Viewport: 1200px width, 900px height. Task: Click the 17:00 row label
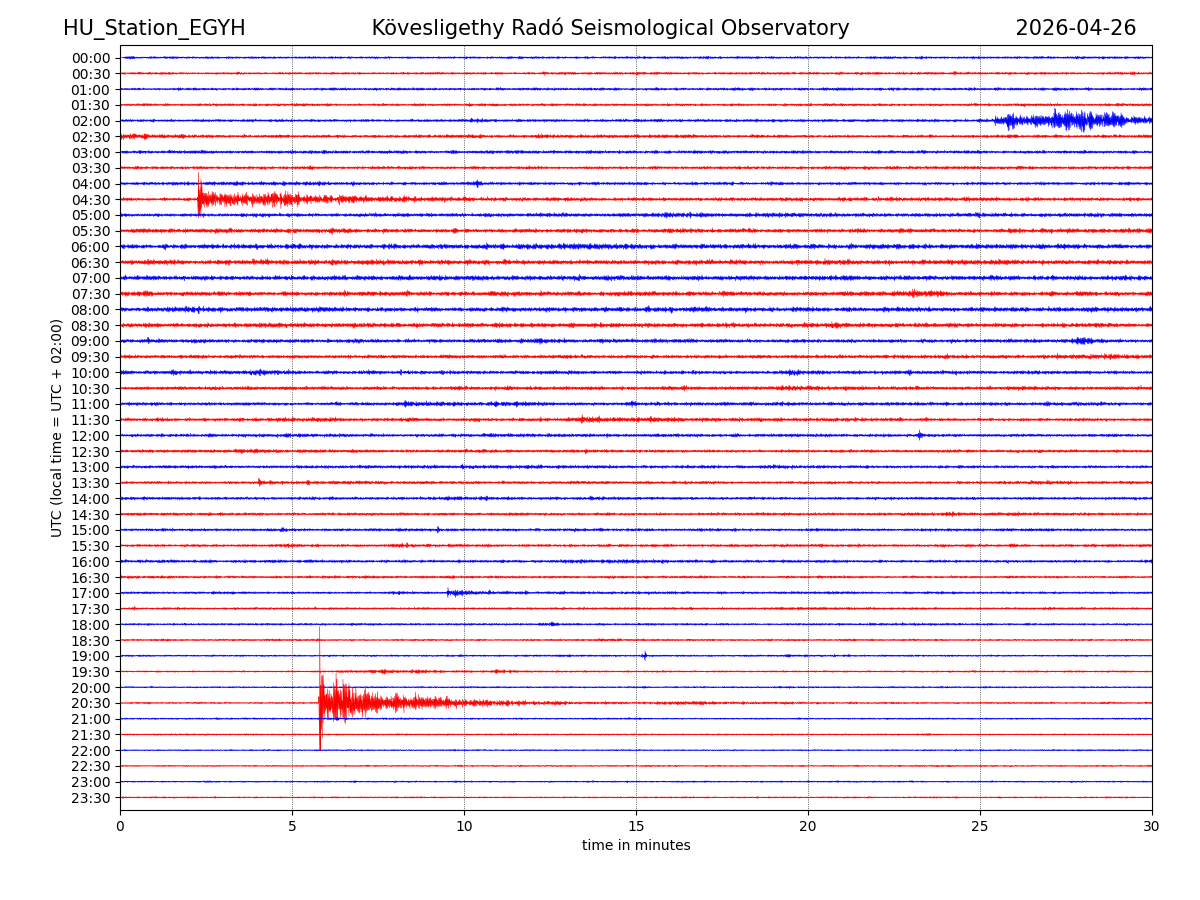click(90, 593)
